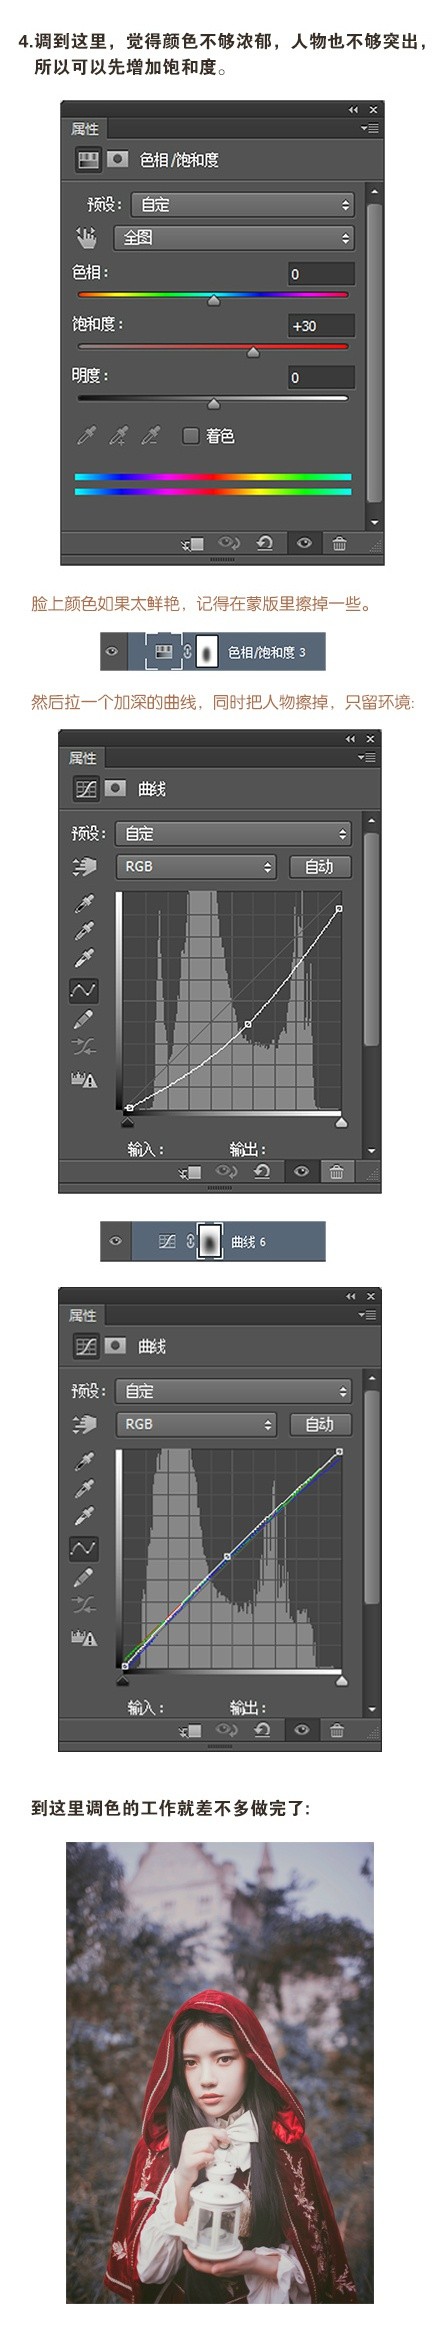Open 预设 dropdown in the 色相/饱和度 panel
This screenshot has width=440, height=2340.
click(x=243, y=204)
